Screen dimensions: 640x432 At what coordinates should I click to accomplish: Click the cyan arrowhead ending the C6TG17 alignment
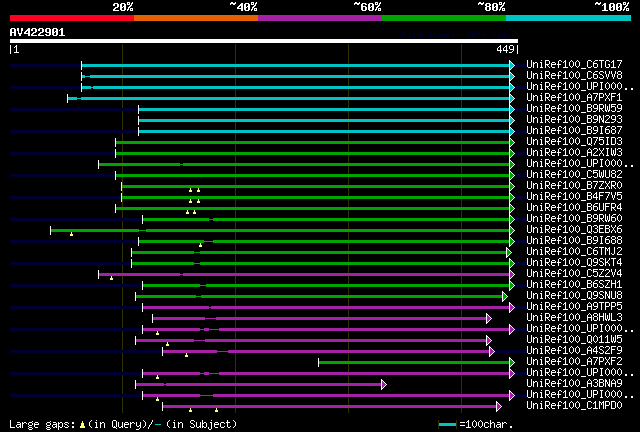click(512, 65)
